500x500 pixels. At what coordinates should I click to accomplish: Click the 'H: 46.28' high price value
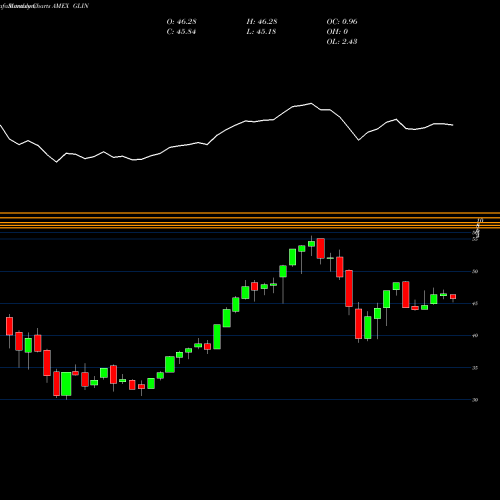262,22
